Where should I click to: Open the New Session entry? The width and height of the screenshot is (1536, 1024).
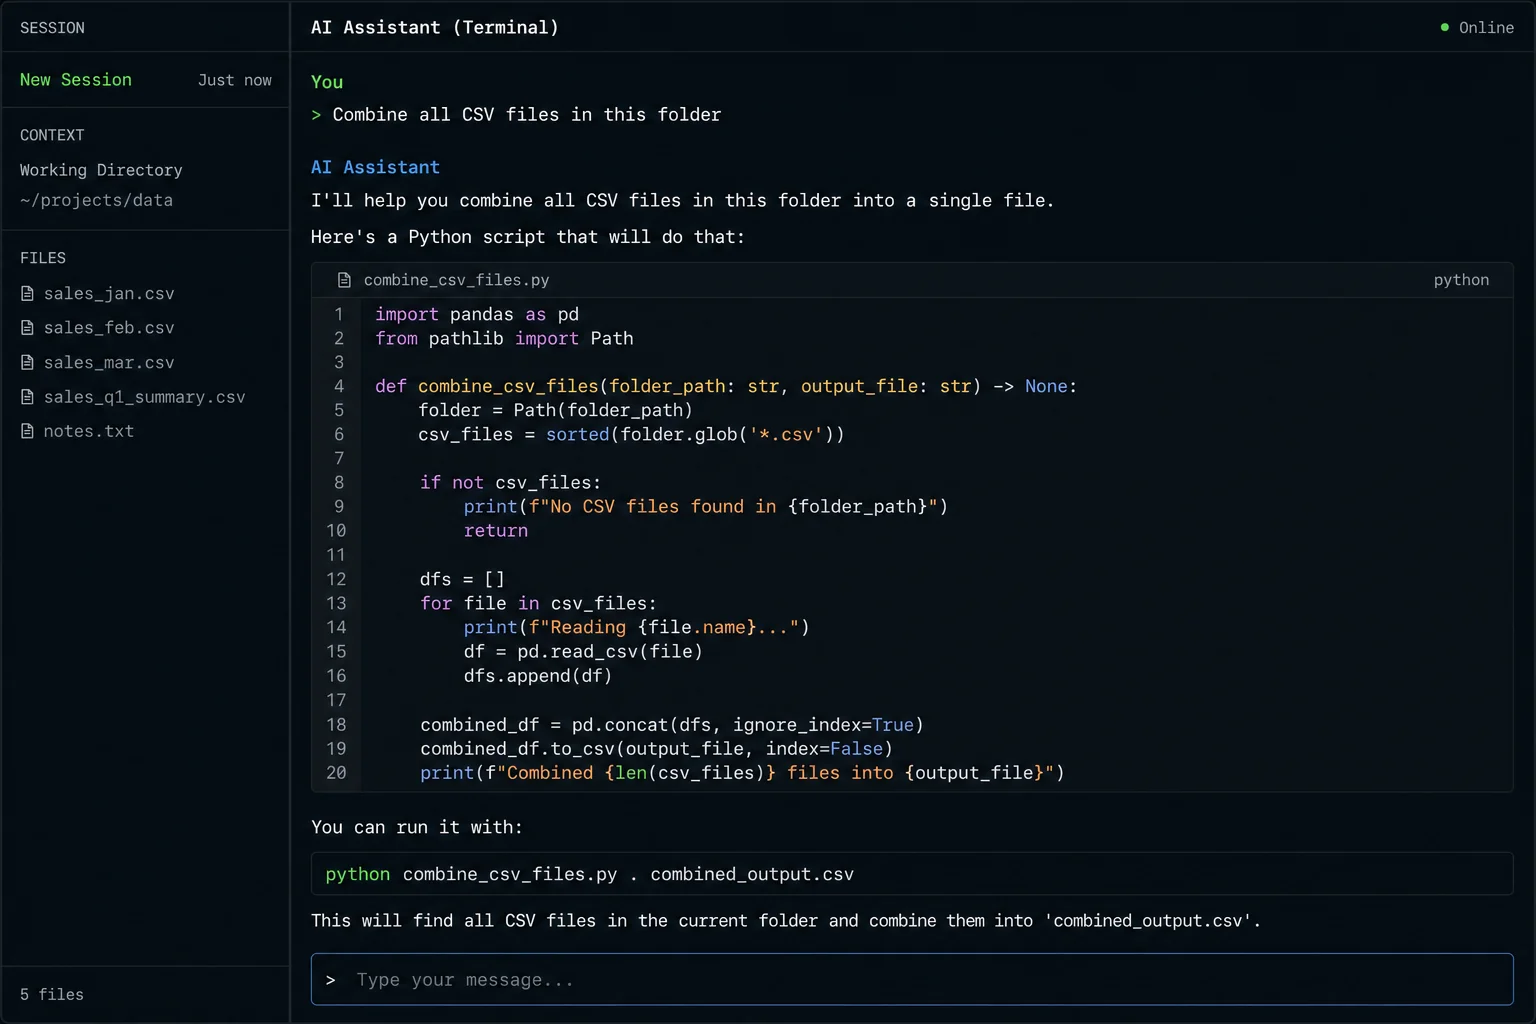click(x=146, y=80)
